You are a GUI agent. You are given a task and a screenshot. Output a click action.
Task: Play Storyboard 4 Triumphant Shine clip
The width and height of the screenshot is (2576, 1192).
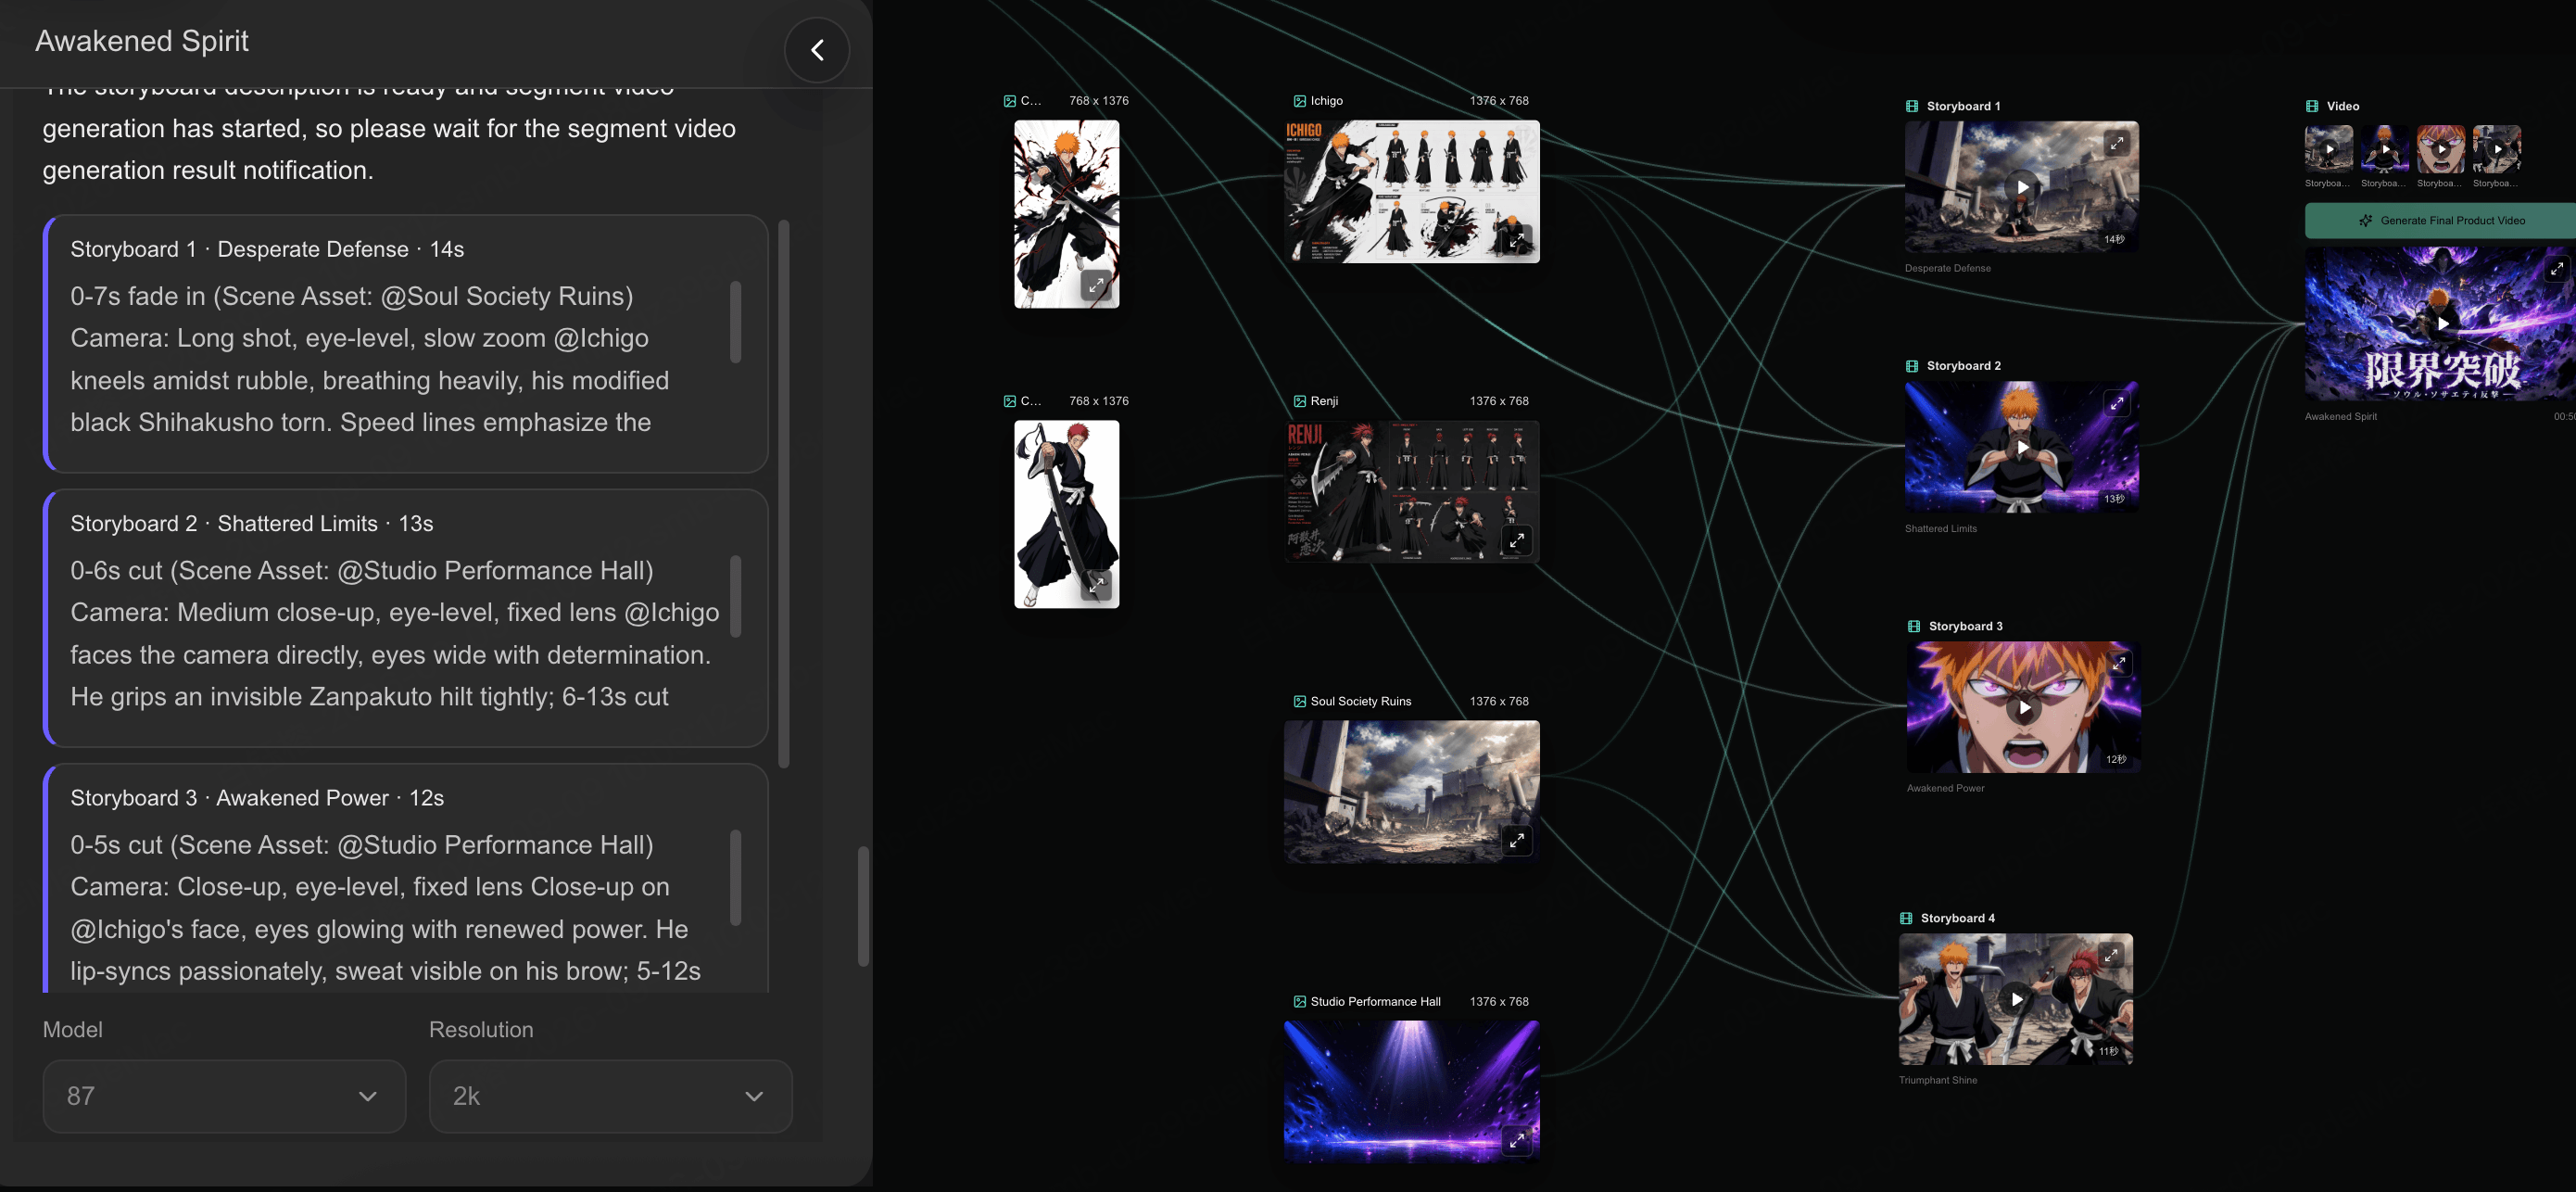[x=2016, y=999]
